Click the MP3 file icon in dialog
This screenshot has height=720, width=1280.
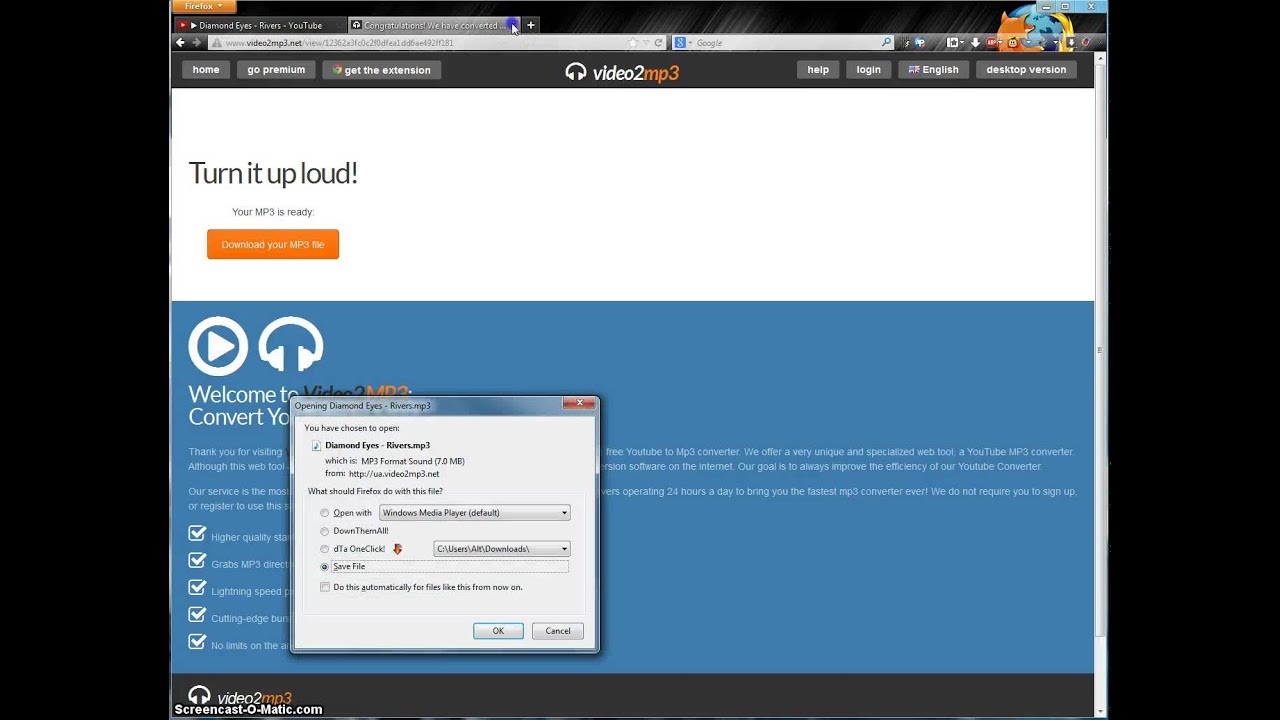316,446
